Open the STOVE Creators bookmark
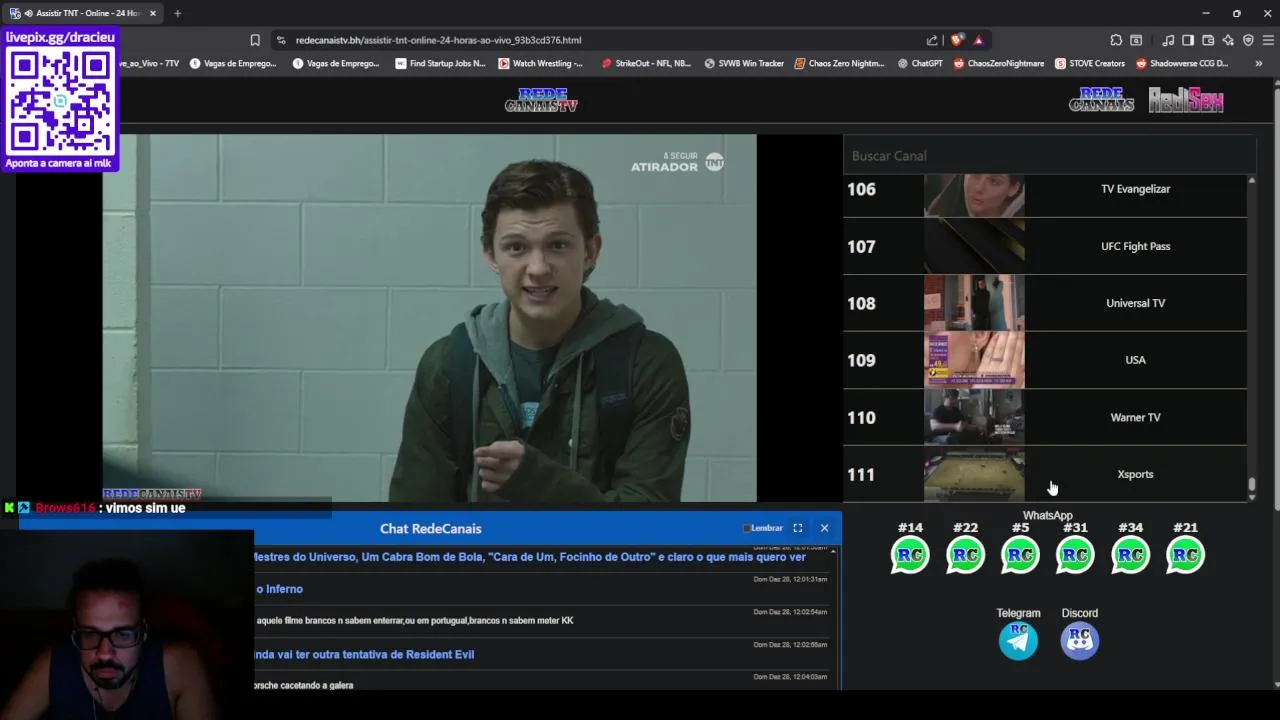The width and height of the screenshot is (1280, 720). click(1090, 63)
